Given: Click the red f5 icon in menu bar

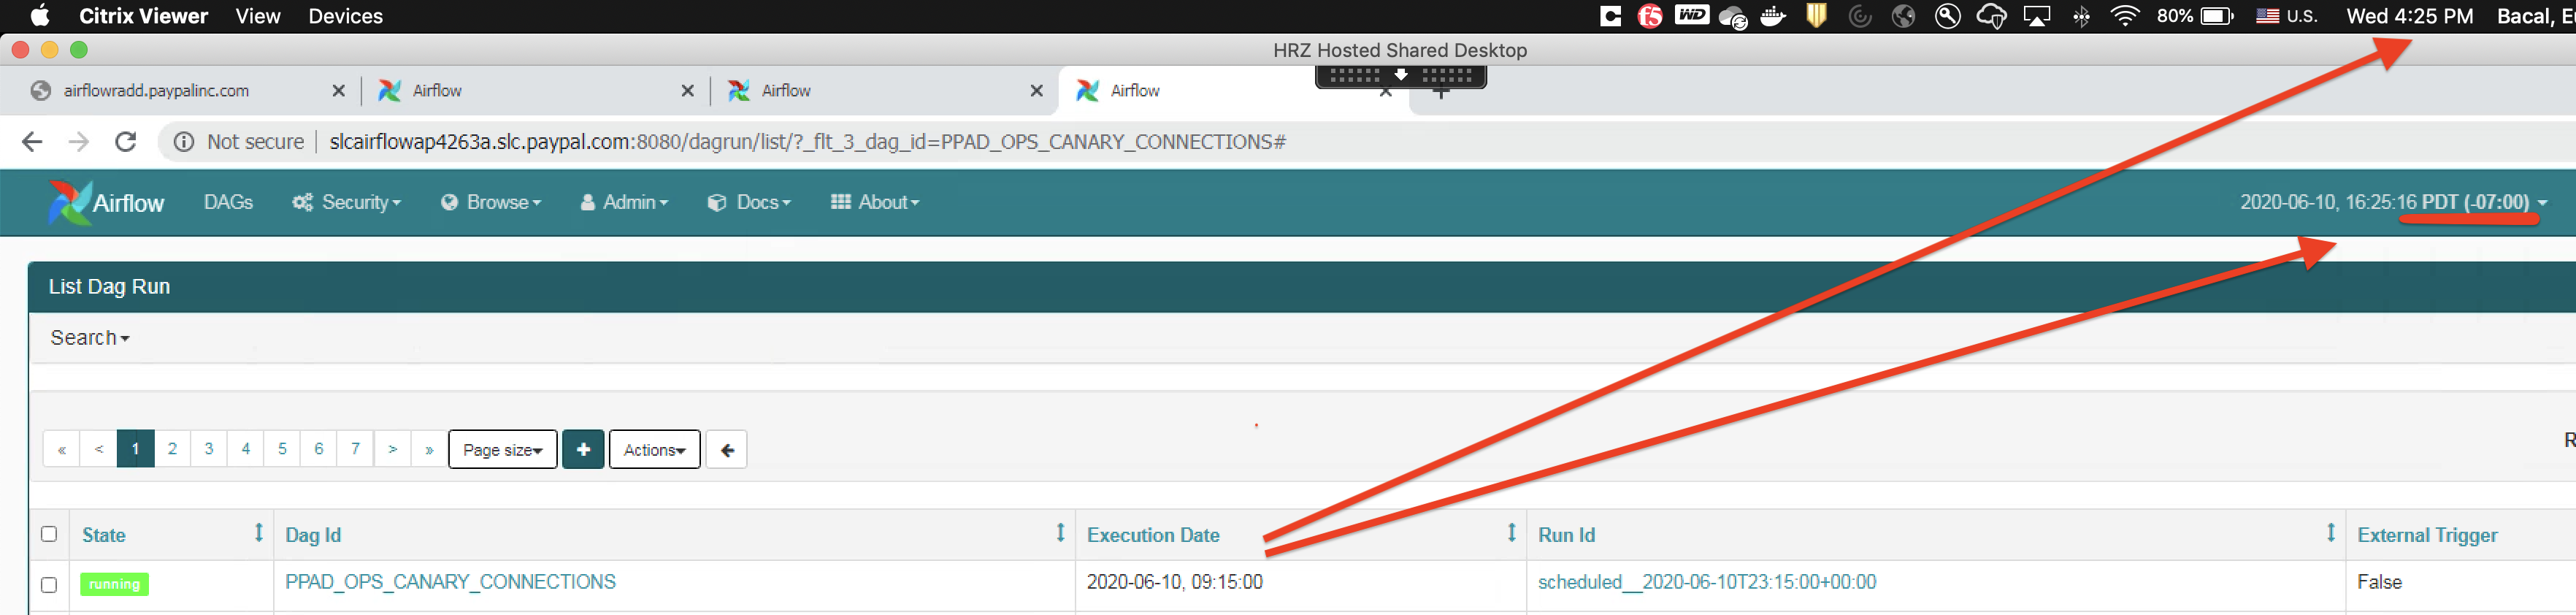Looking at the screenshot, I should pos(1650,16).
